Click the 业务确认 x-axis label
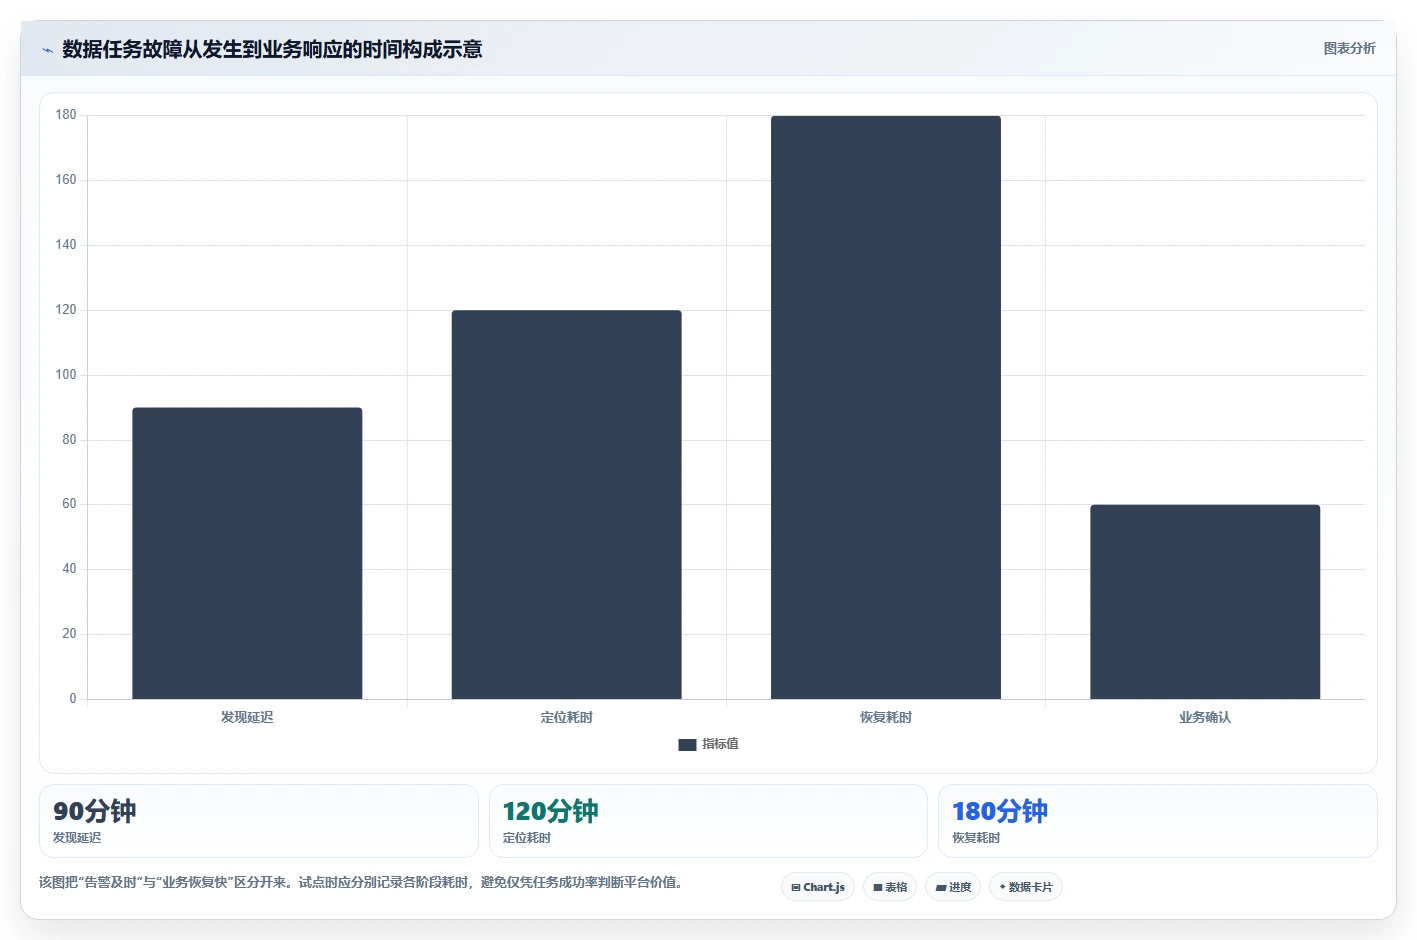1417x940 pixels. click(x=1204, y=717)
